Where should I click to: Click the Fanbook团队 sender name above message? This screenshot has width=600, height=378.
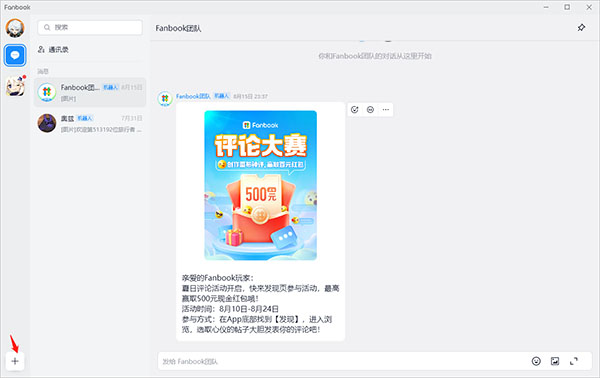[x=193, y=96]
